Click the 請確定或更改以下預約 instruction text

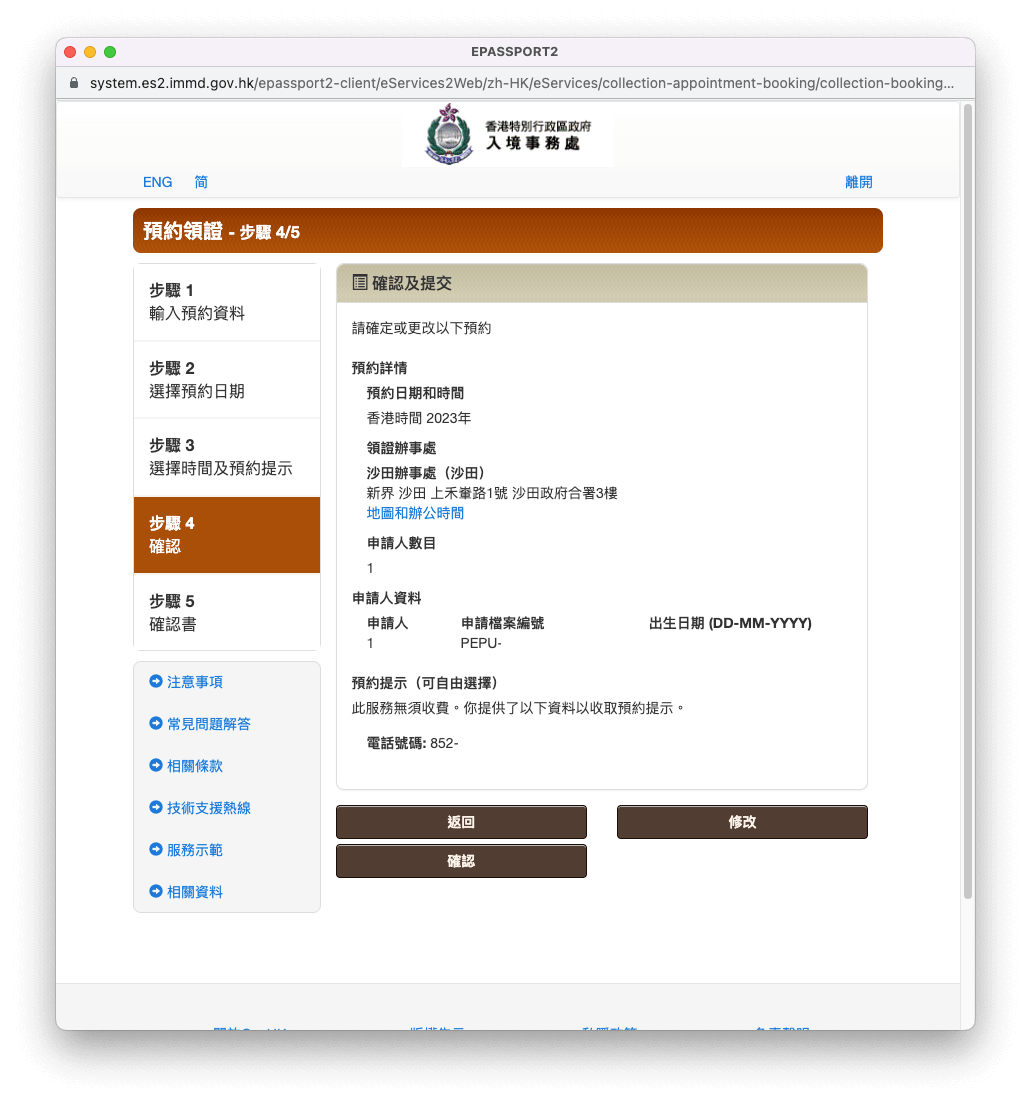click(421, 328)
